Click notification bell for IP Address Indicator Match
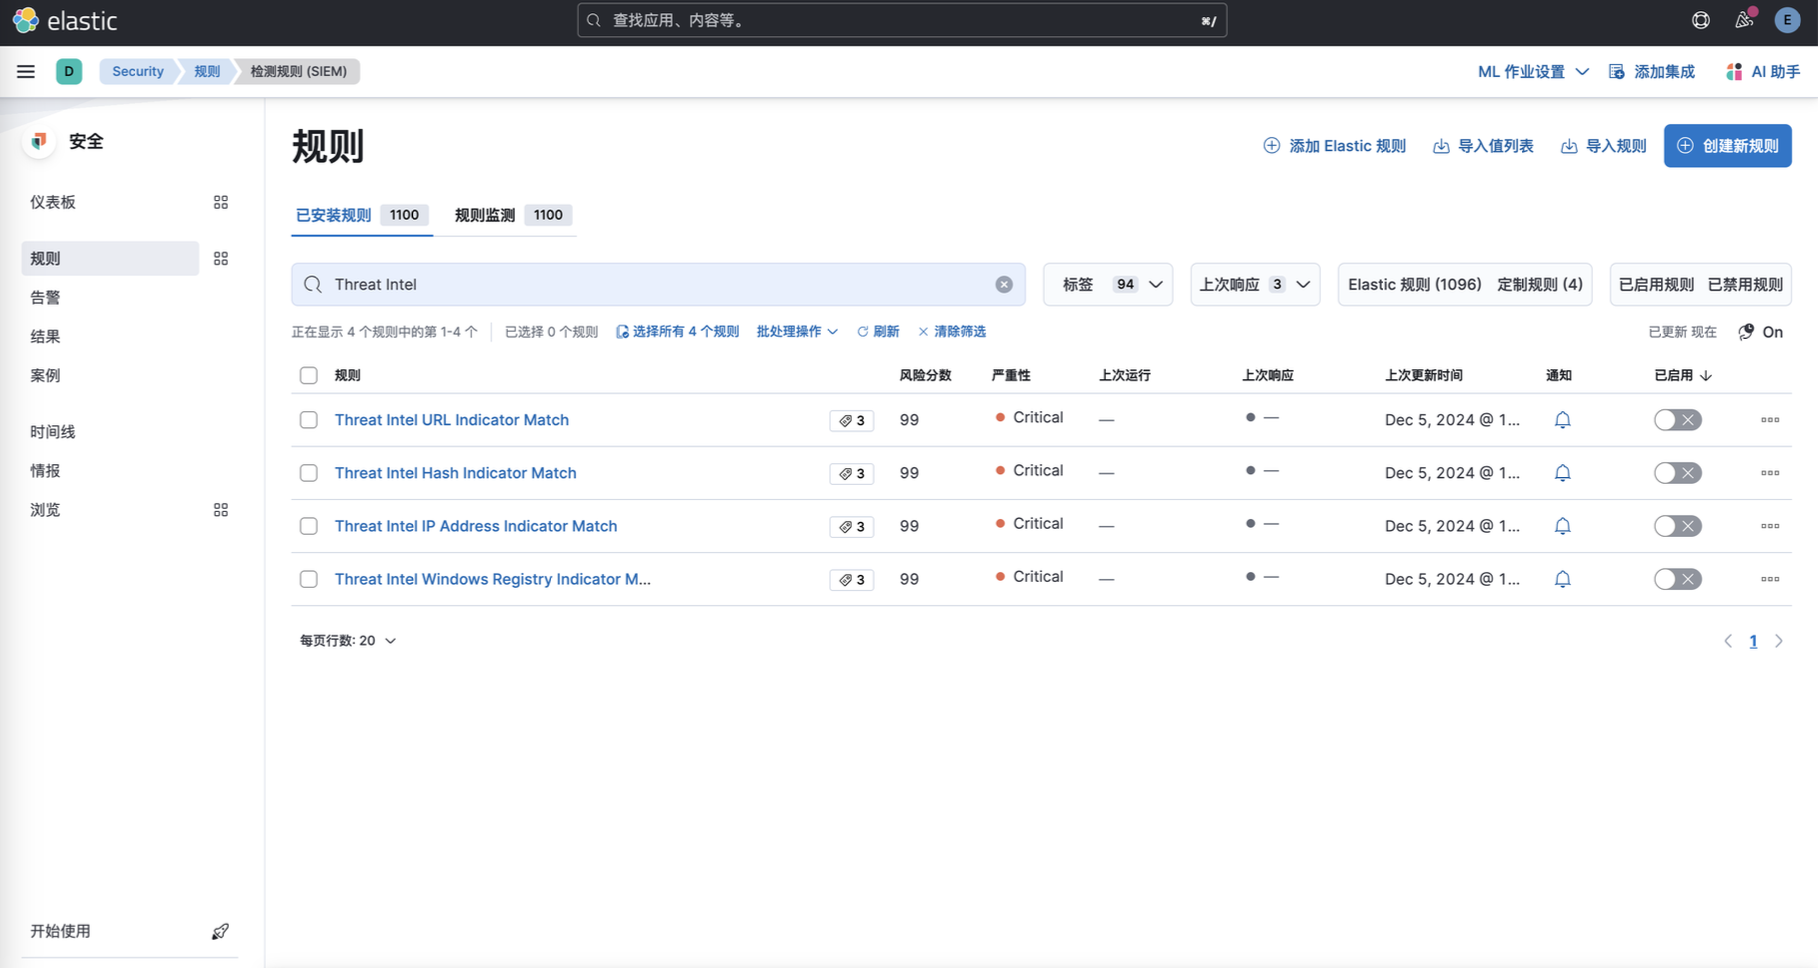This screenshot has width=1818, height=968. coord(1562,526)
